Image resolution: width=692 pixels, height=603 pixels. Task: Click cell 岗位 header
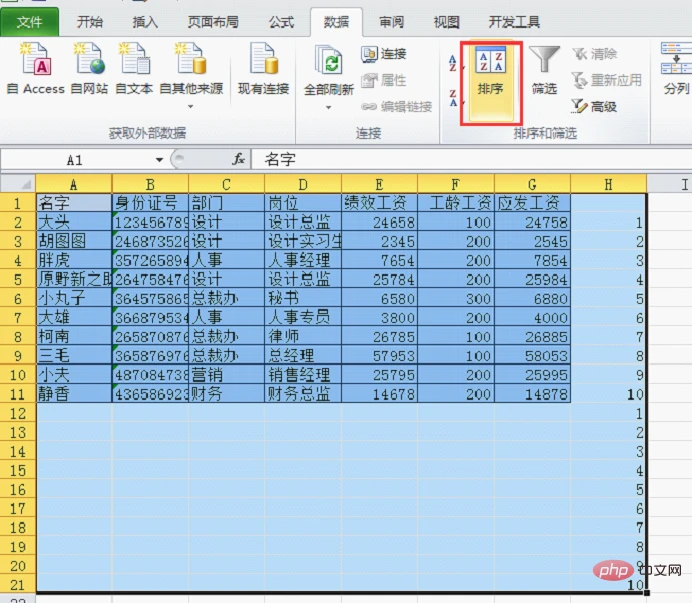(x=303, y=203)
